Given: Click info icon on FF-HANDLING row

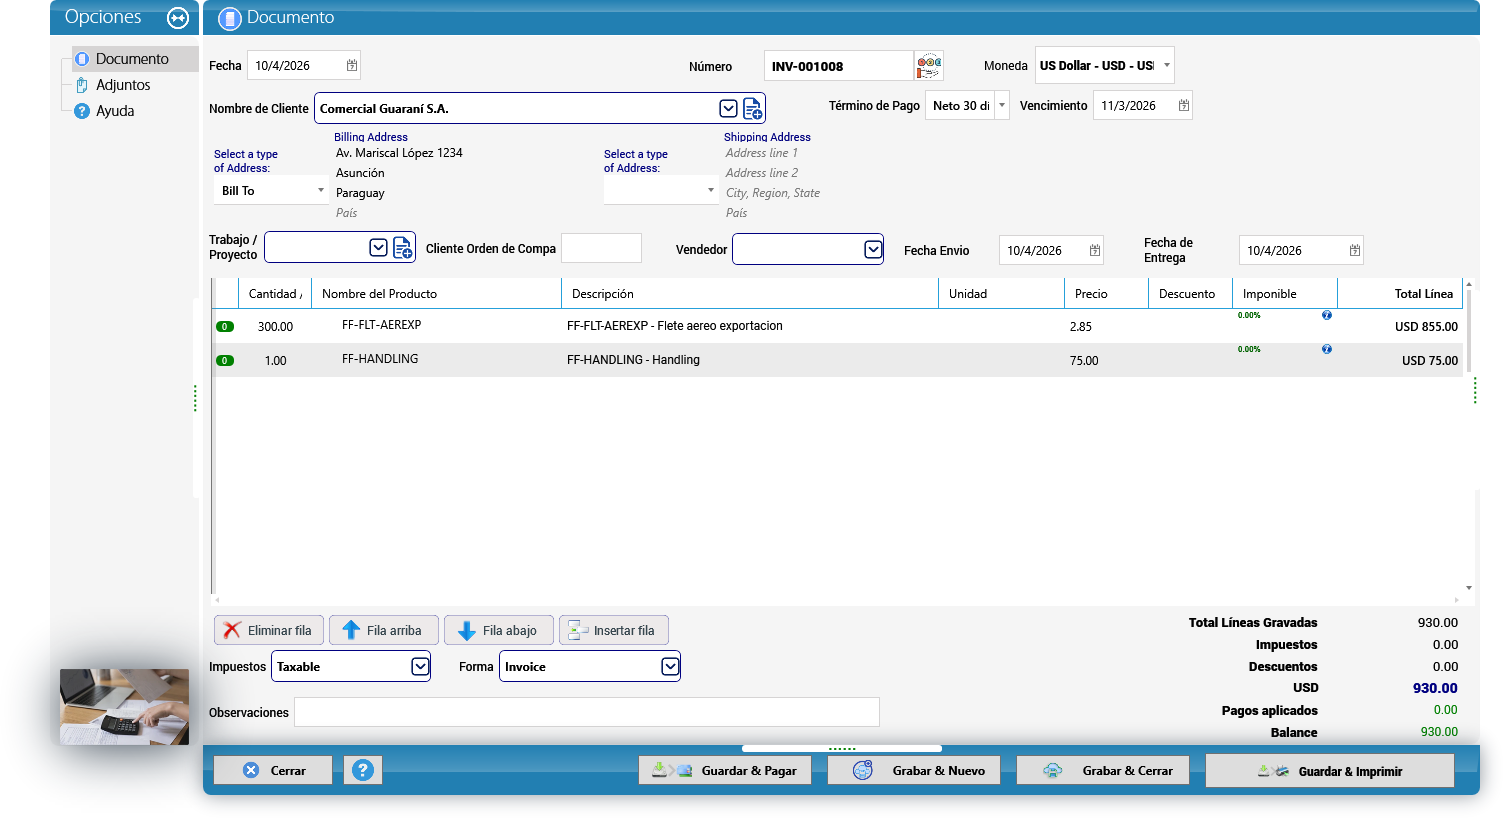Looking at the screenshot, I should (1327, 349).
